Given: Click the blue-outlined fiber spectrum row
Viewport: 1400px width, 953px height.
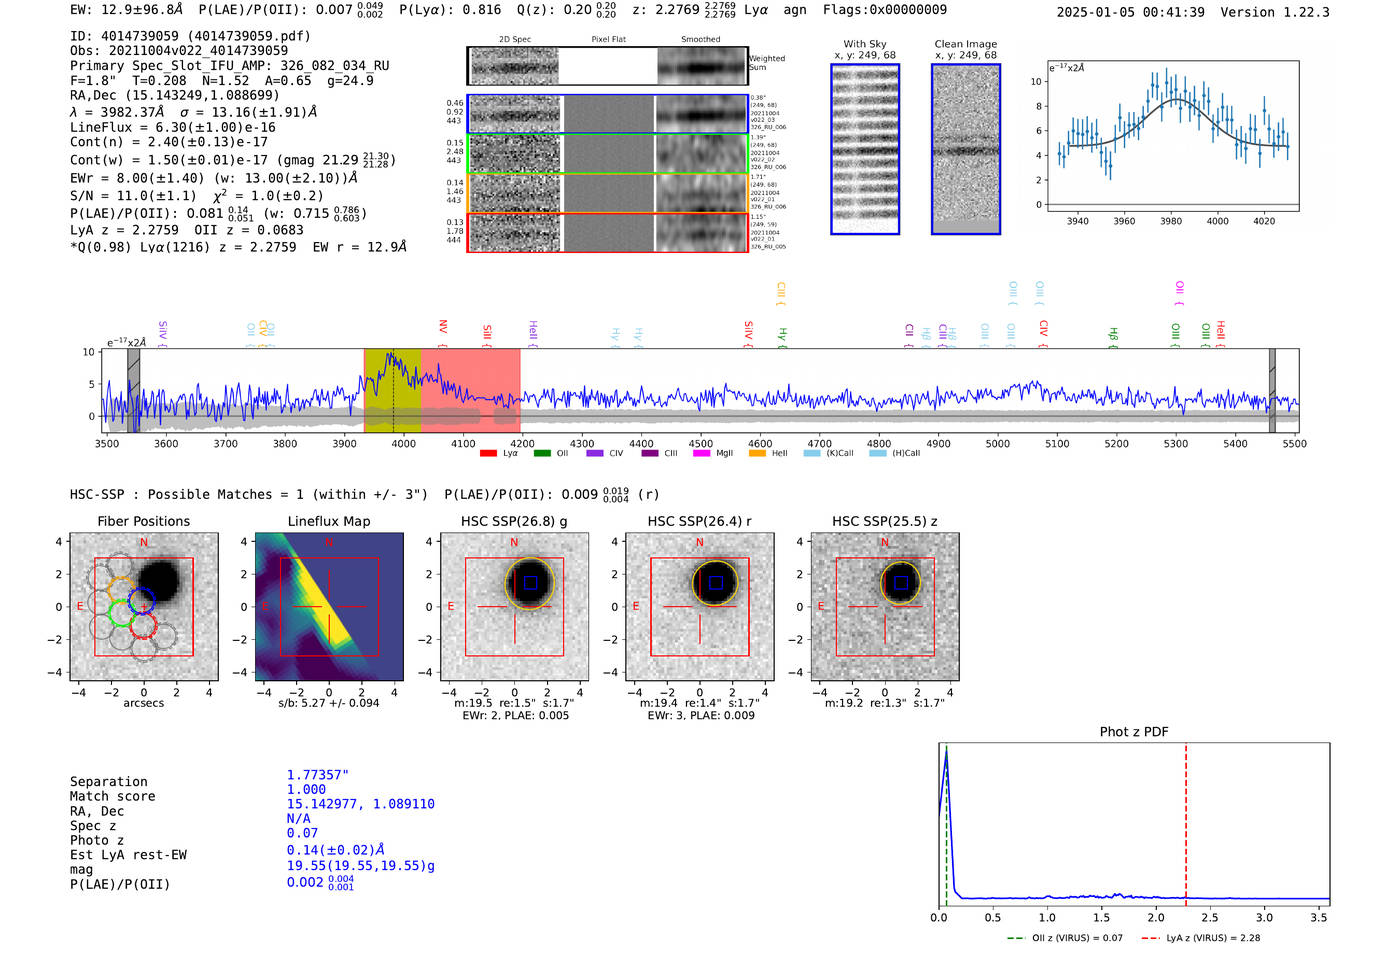Looking at the screenshot, I should click(607, 114).
